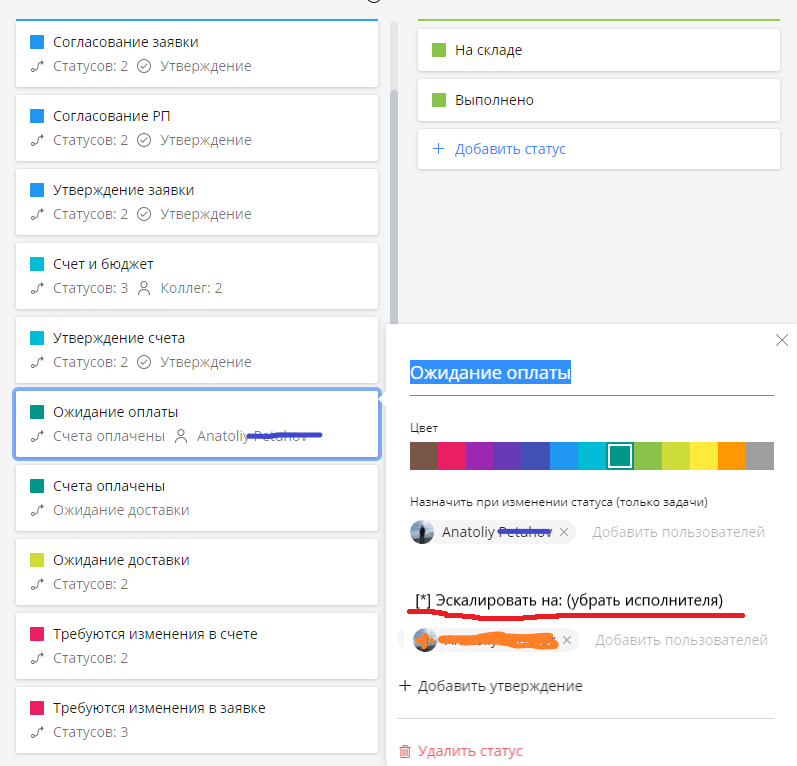The height and width of the screenshot is (766, 797).
Task: Select the Ожидание доставки status card
Action: (x=197, y=572)
